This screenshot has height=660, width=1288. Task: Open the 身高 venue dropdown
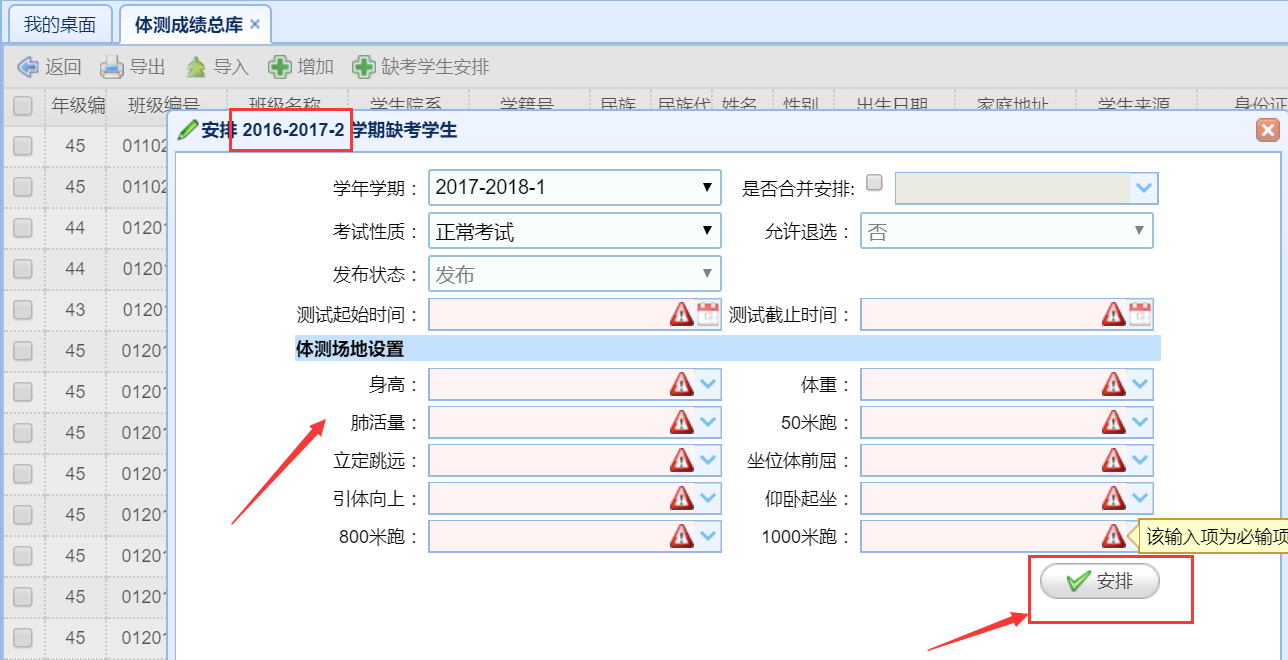[708, 384]
